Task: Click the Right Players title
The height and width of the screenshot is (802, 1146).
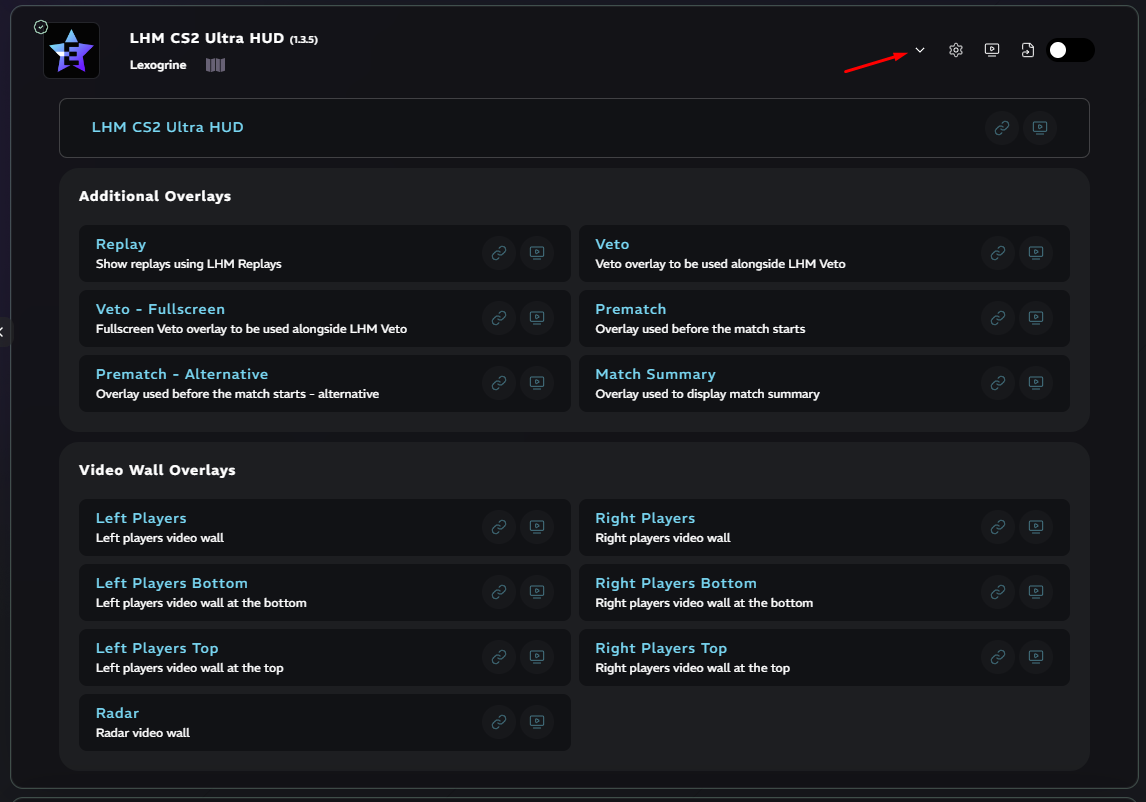Action: (x=645, y=518)
